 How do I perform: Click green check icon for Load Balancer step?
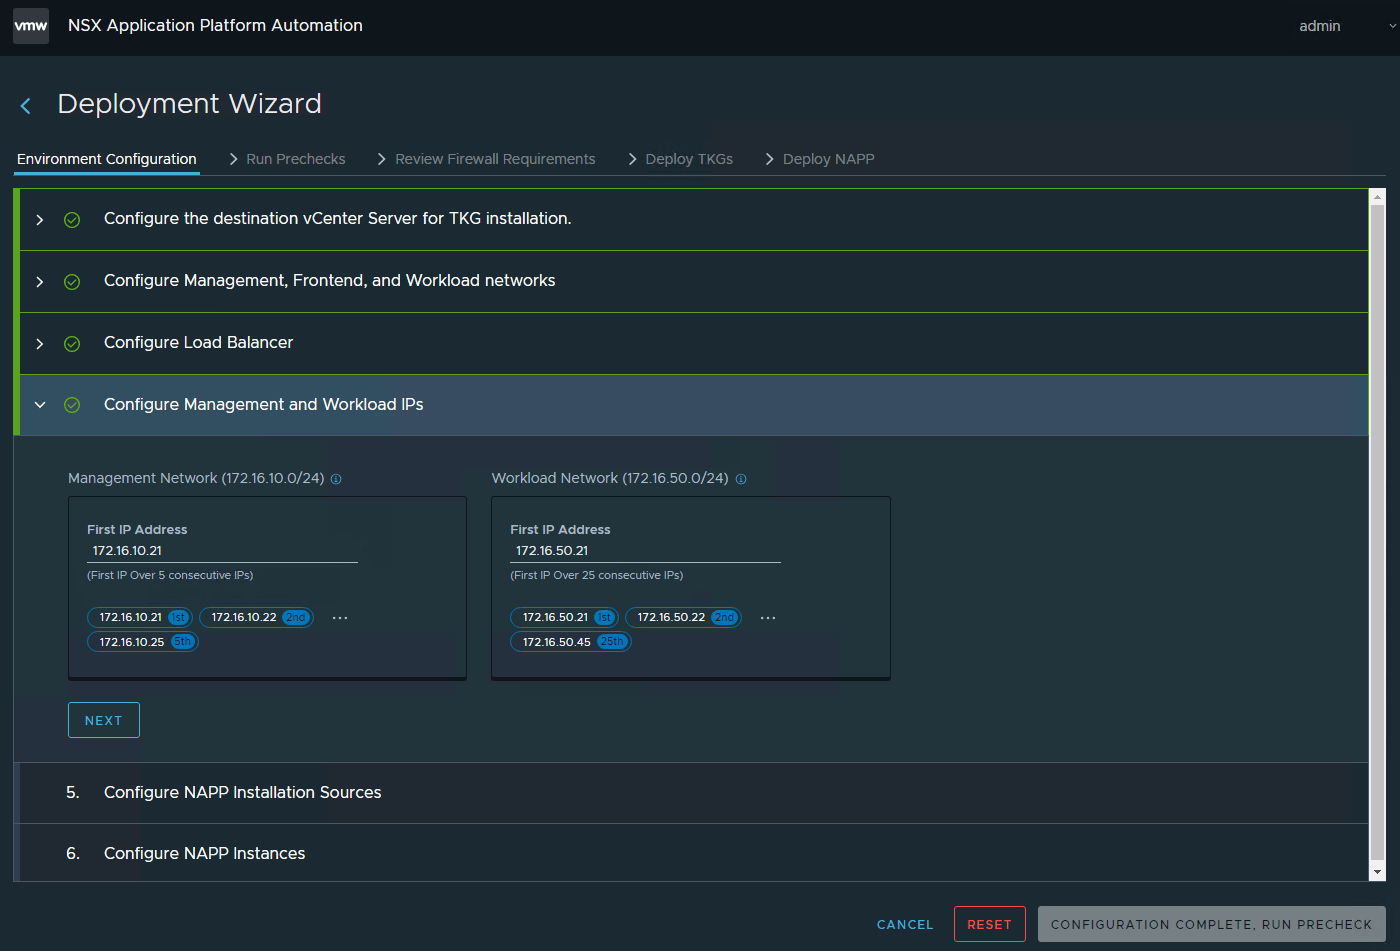click(x=72, y=344)
